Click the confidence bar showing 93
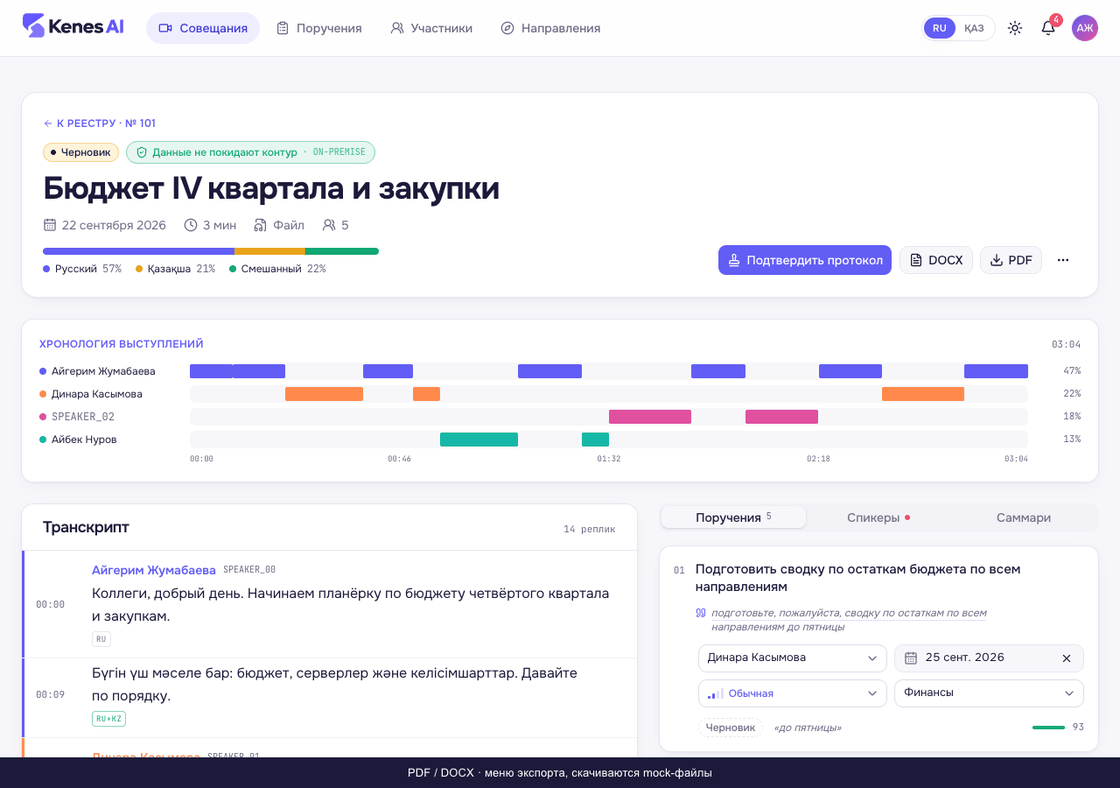The height and width of the screenshot is (788, 1120). click(1049, 727)
